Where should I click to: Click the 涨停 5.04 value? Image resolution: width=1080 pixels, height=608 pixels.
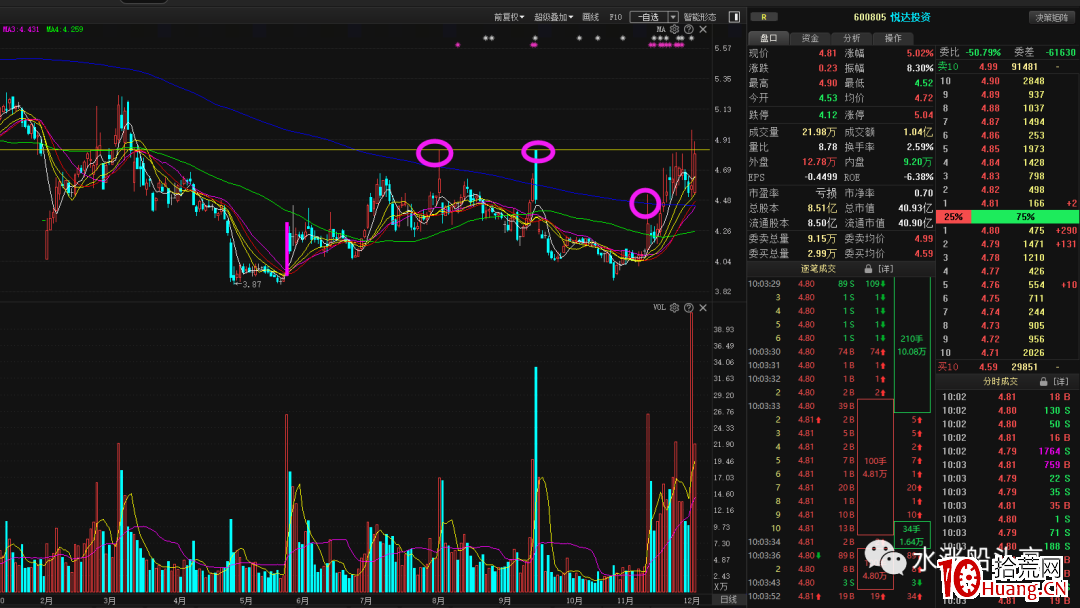pyautogui.click(x=924, y=115)
